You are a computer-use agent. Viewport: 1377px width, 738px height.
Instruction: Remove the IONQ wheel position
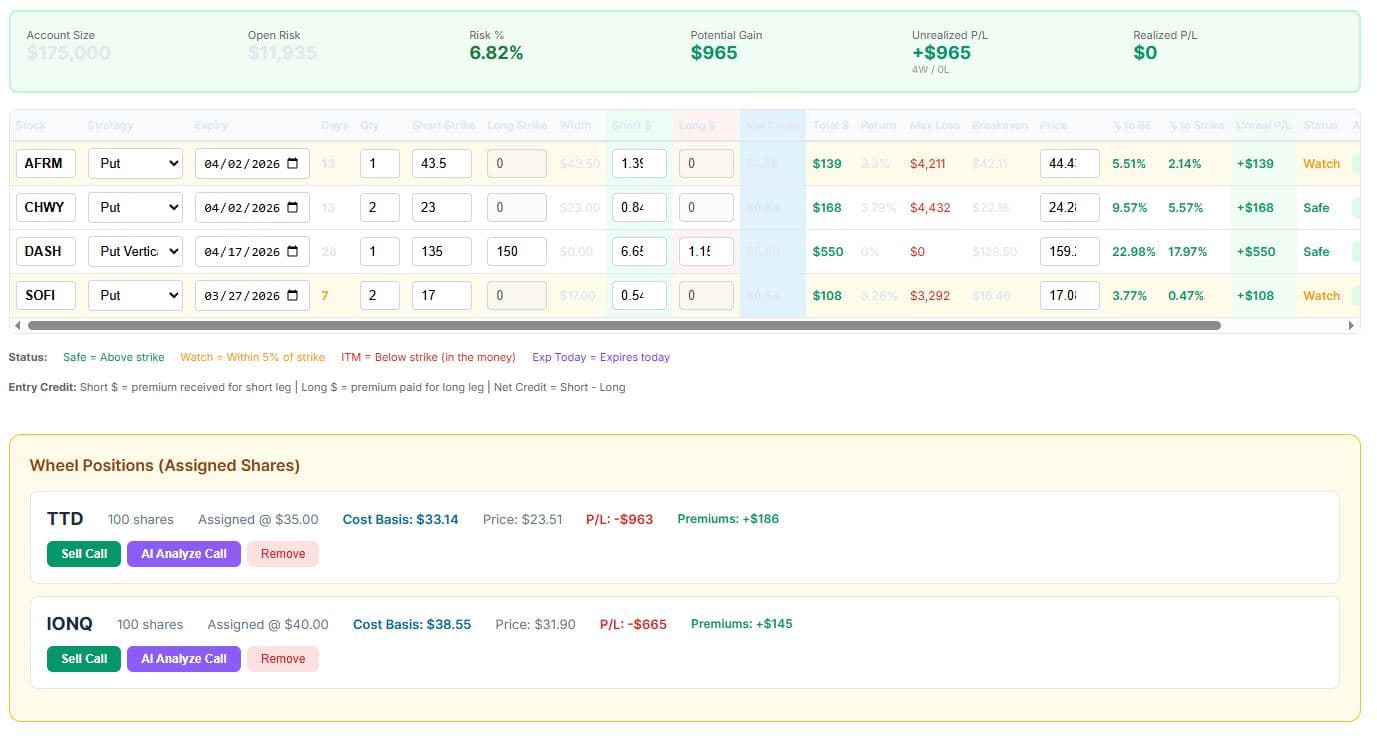click(283, 658)
